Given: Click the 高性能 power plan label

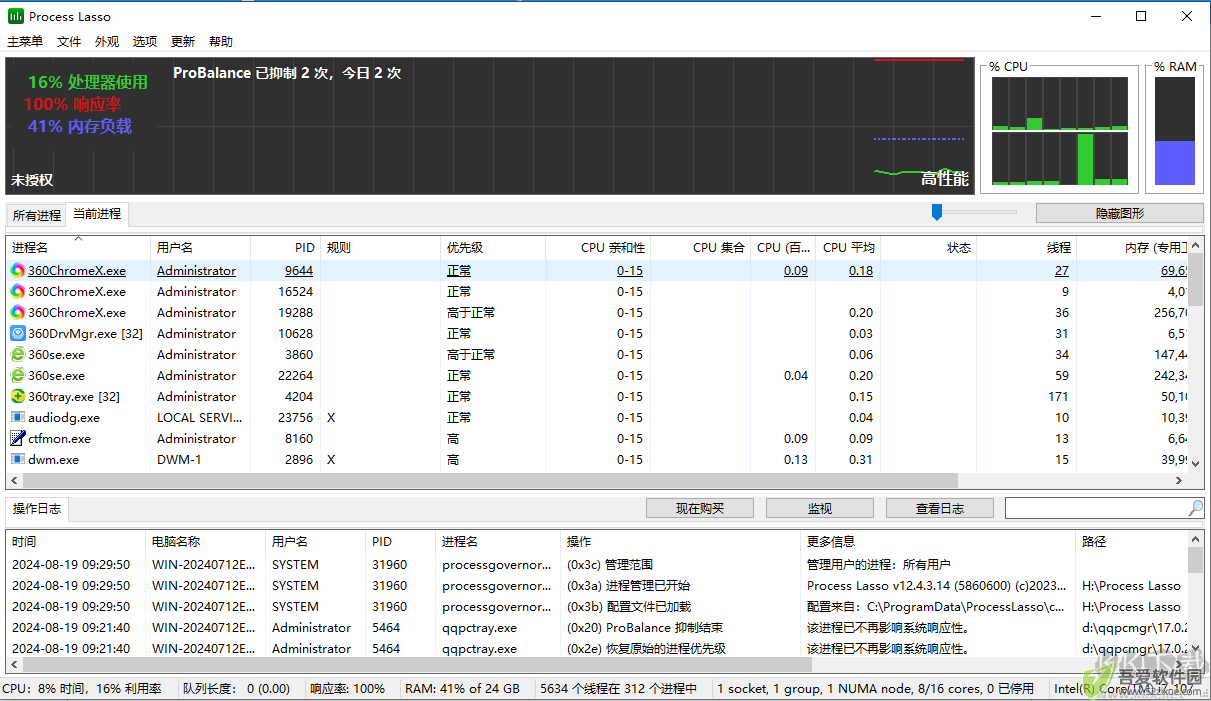Looking at the screenshot, I should point(945,178).
